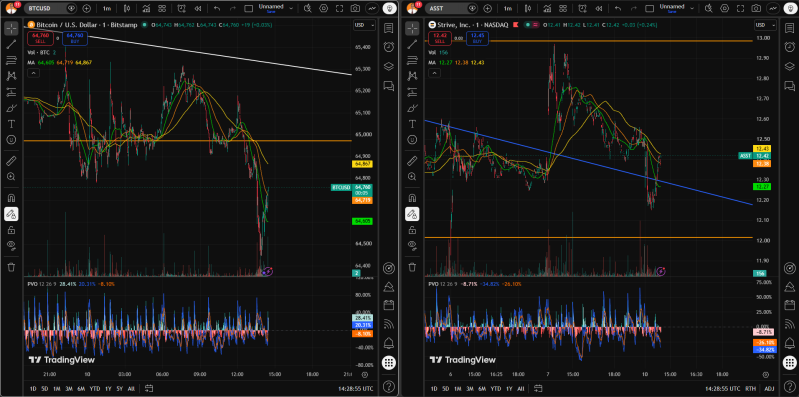Collapse the indicator legend arrow on the BTCUSD chart
799x397 pixels.
(x=33, y=73)
